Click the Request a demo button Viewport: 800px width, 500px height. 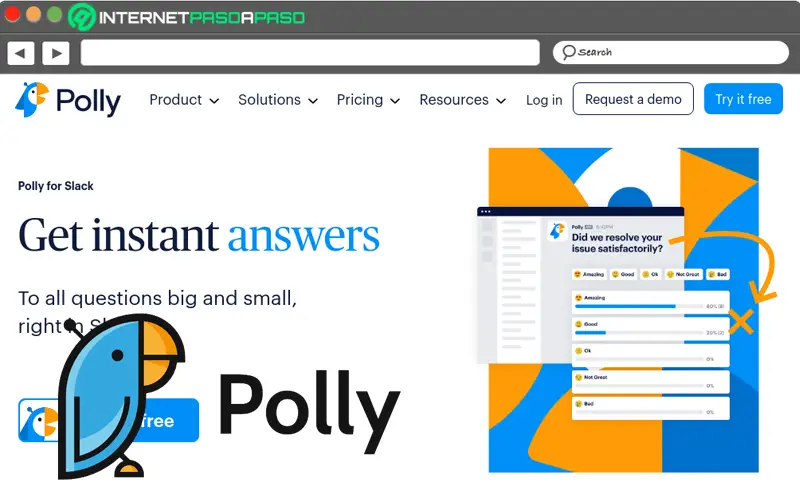[x=633, y=99]
